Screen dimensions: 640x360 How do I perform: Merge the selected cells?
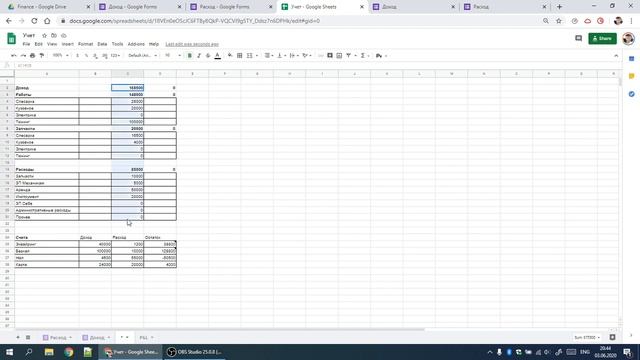point(249,56)
